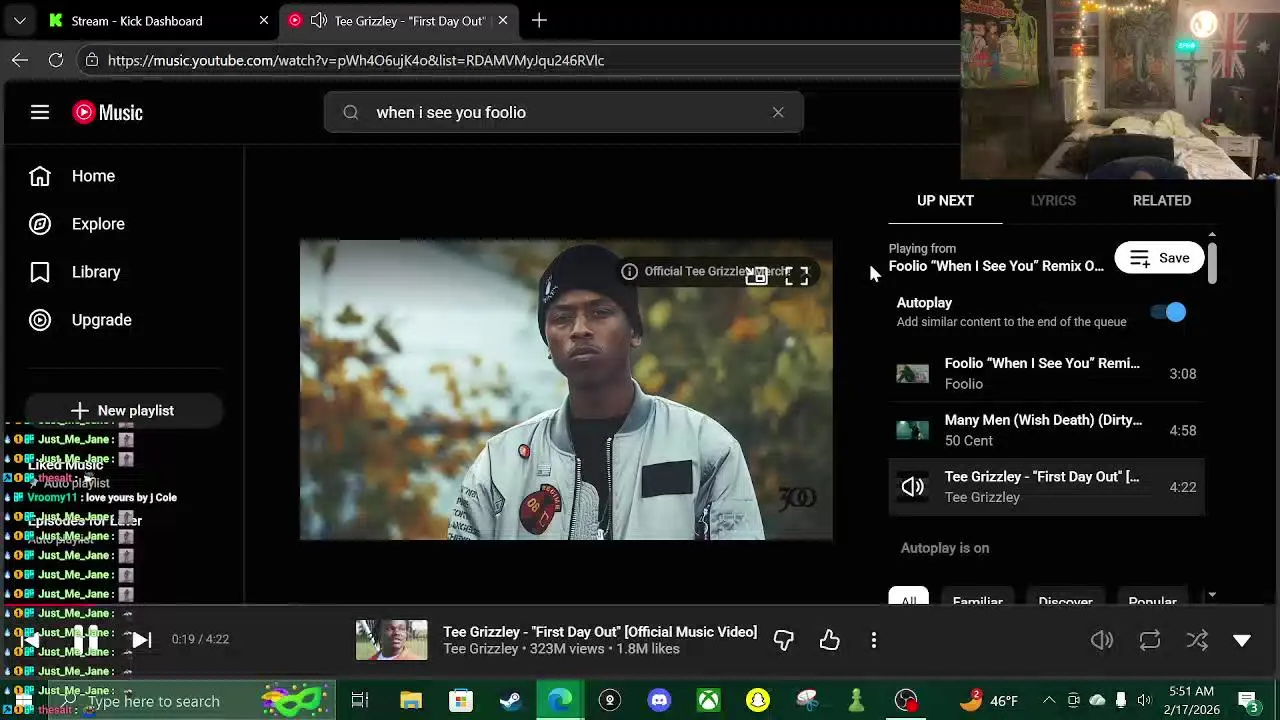Click the volume icon in the player bar

pos(1102,640)
